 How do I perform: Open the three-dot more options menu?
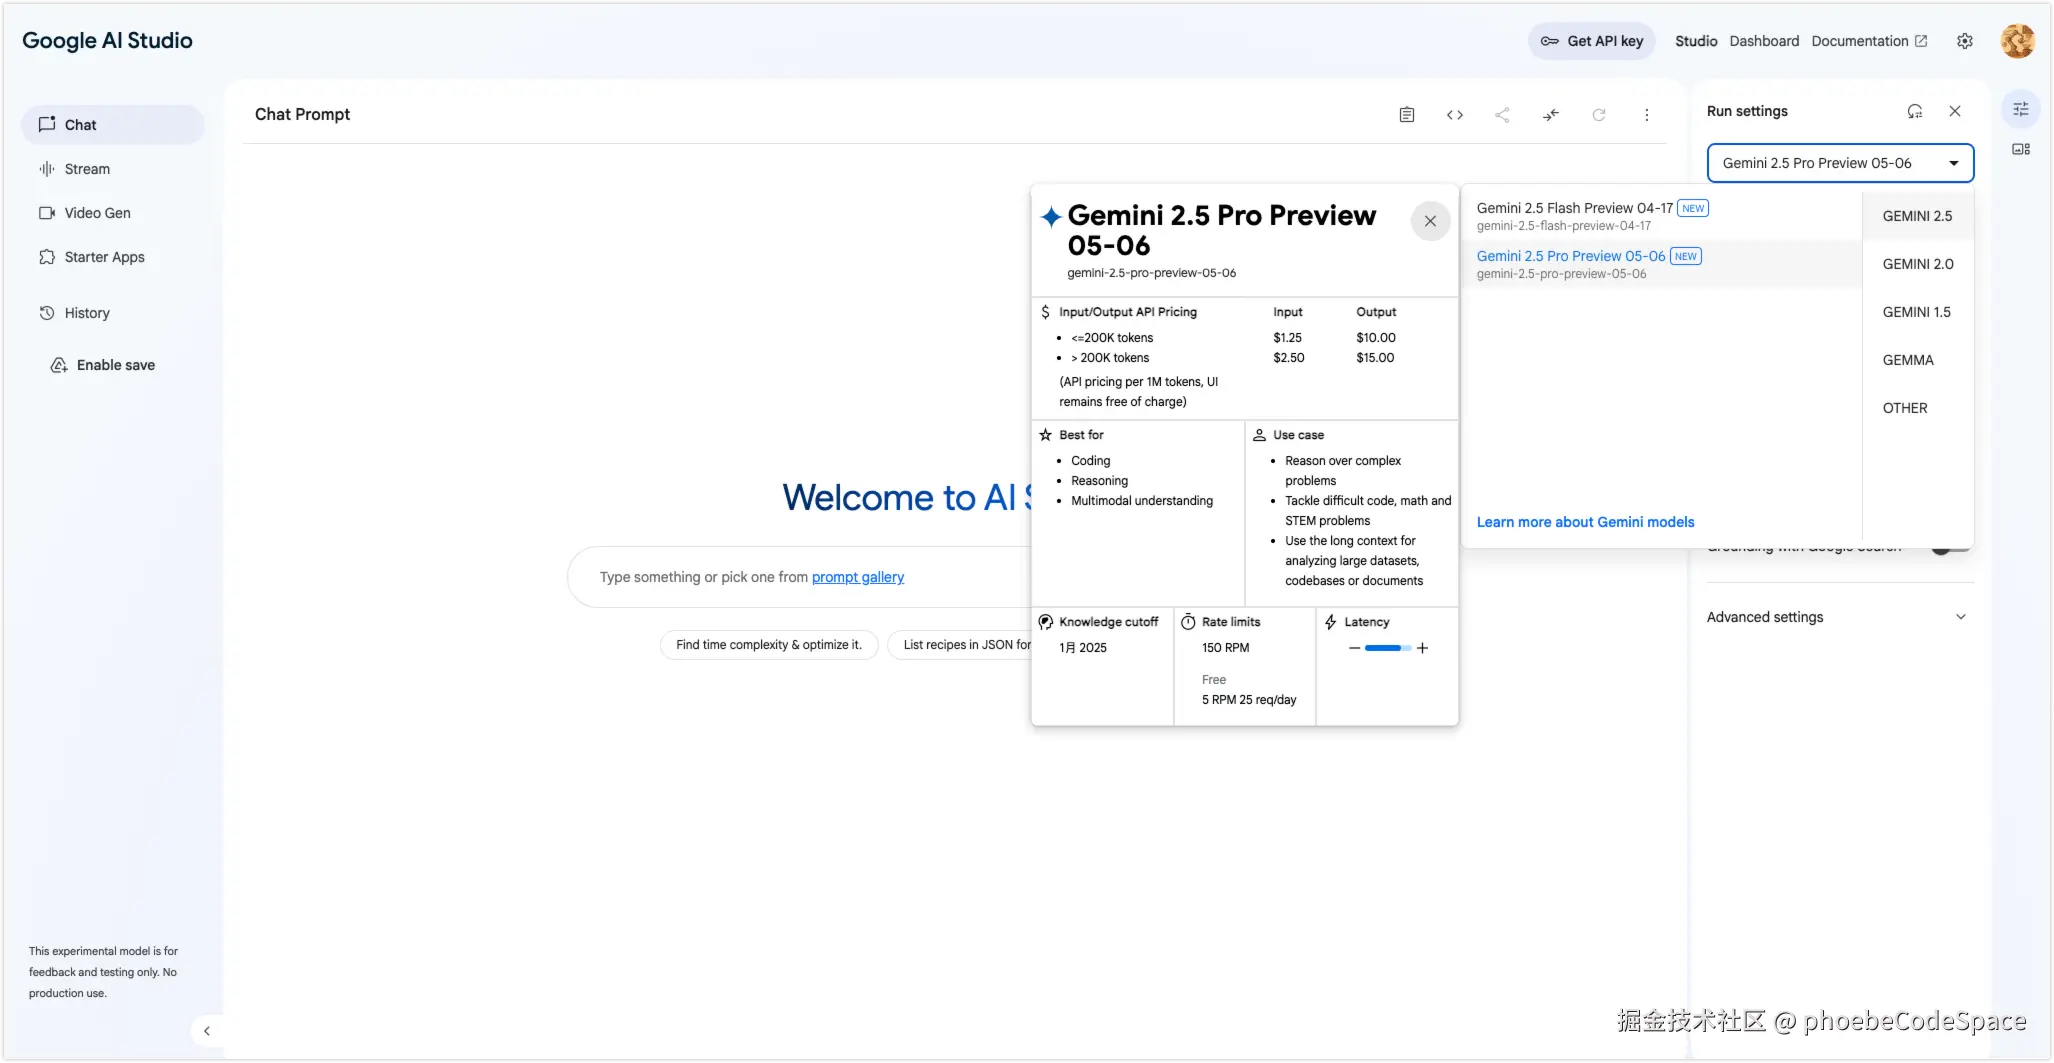click(1647, 115)
